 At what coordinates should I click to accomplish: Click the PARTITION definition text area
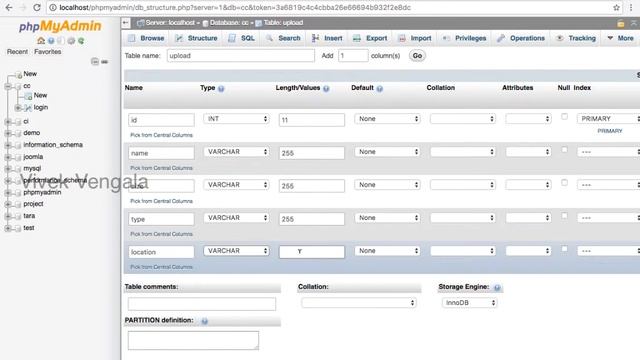[193, 340]
